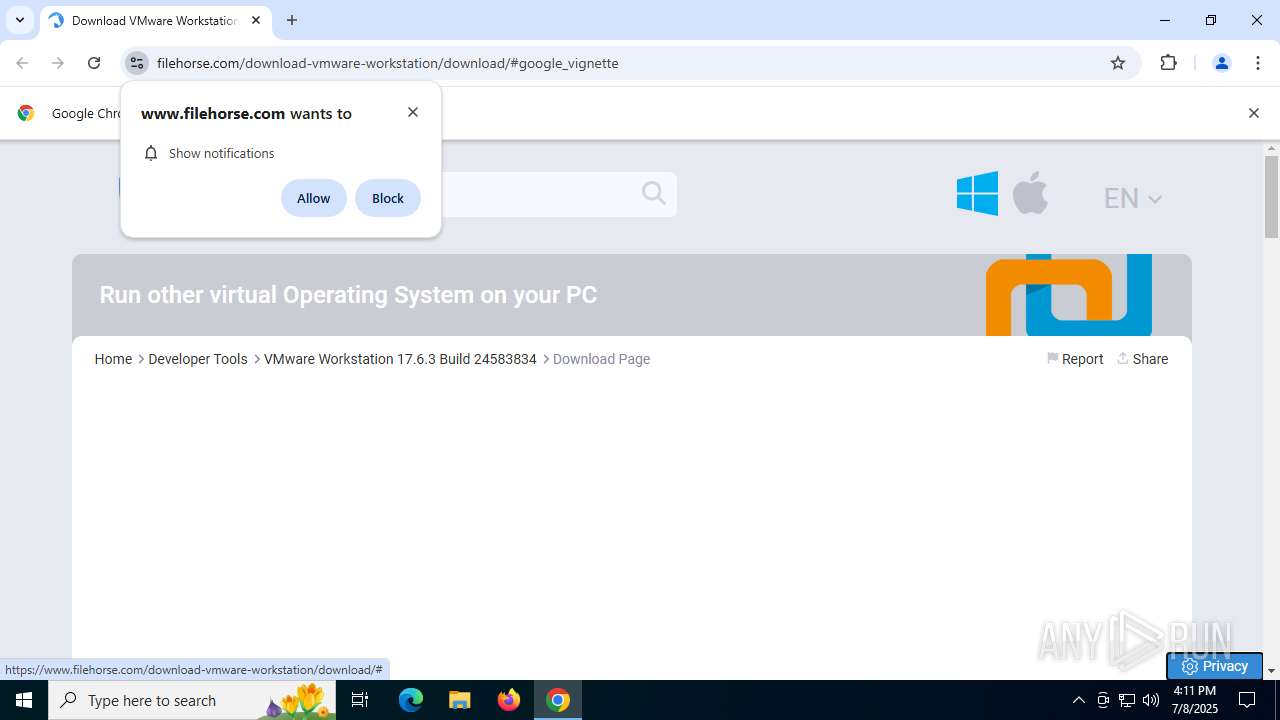Share this download page
Viewport: 1280px width, 720px height.
point(1142,359)
